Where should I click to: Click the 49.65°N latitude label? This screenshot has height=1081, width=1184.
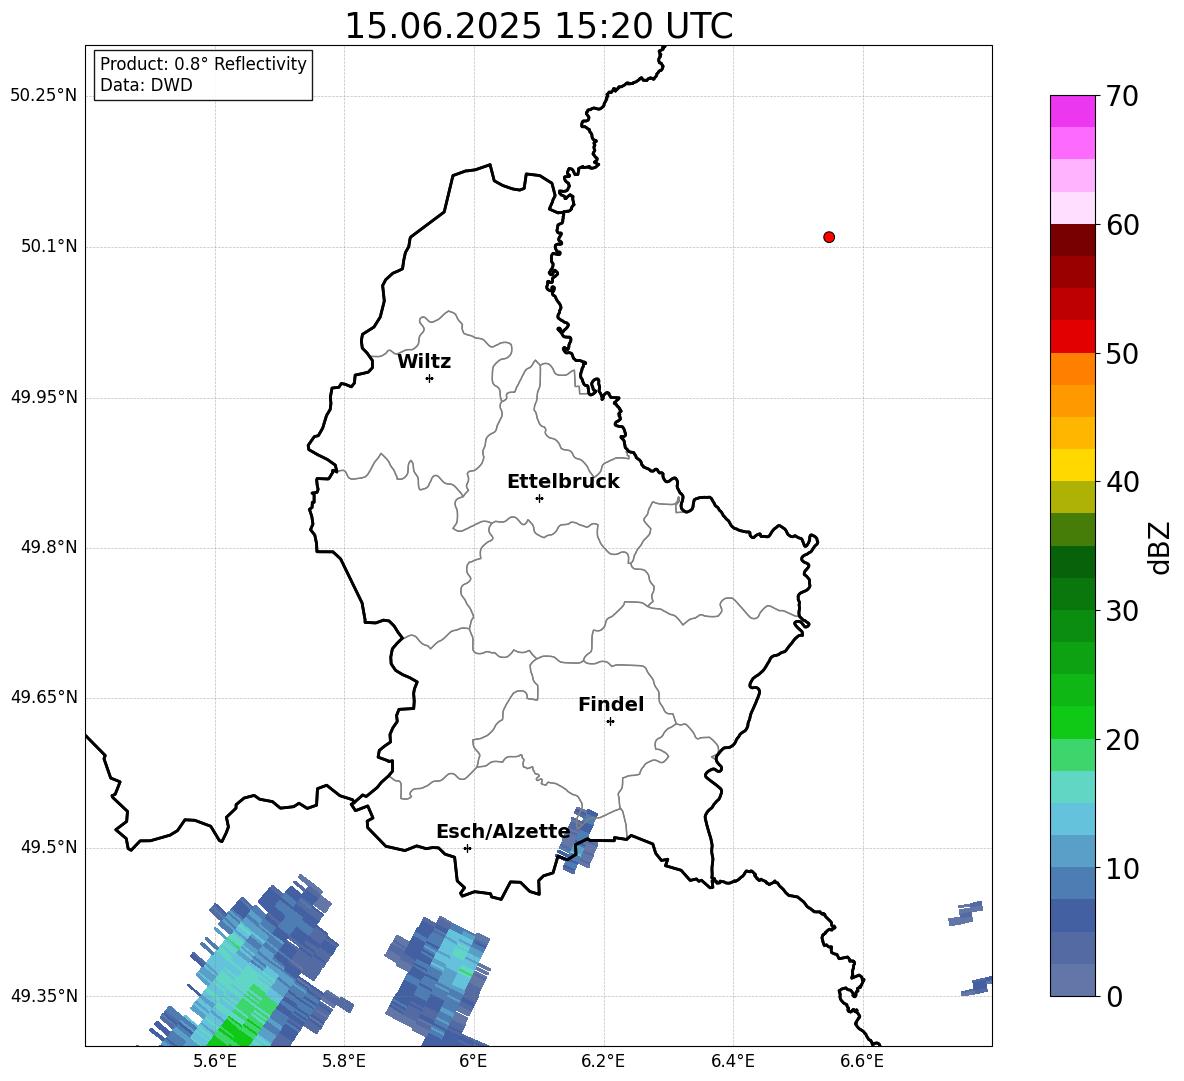(x=44, y=696)
